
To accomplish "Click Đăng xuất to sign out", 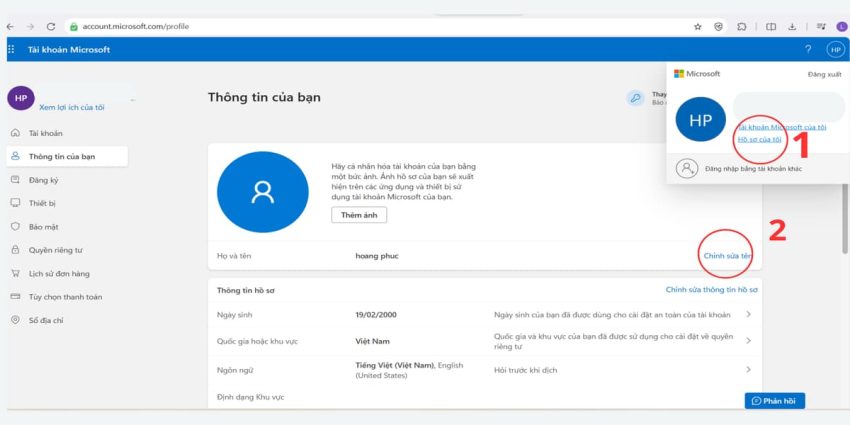I will pyautogui.click(x=825, y=74).
